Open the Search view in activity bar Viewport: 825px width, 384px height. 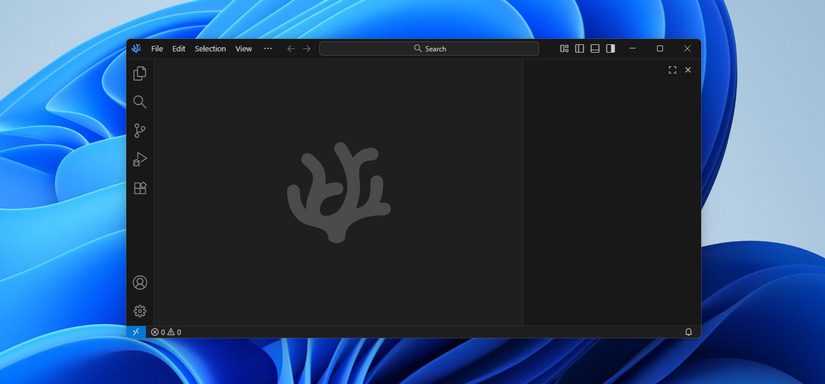(139, 102)
